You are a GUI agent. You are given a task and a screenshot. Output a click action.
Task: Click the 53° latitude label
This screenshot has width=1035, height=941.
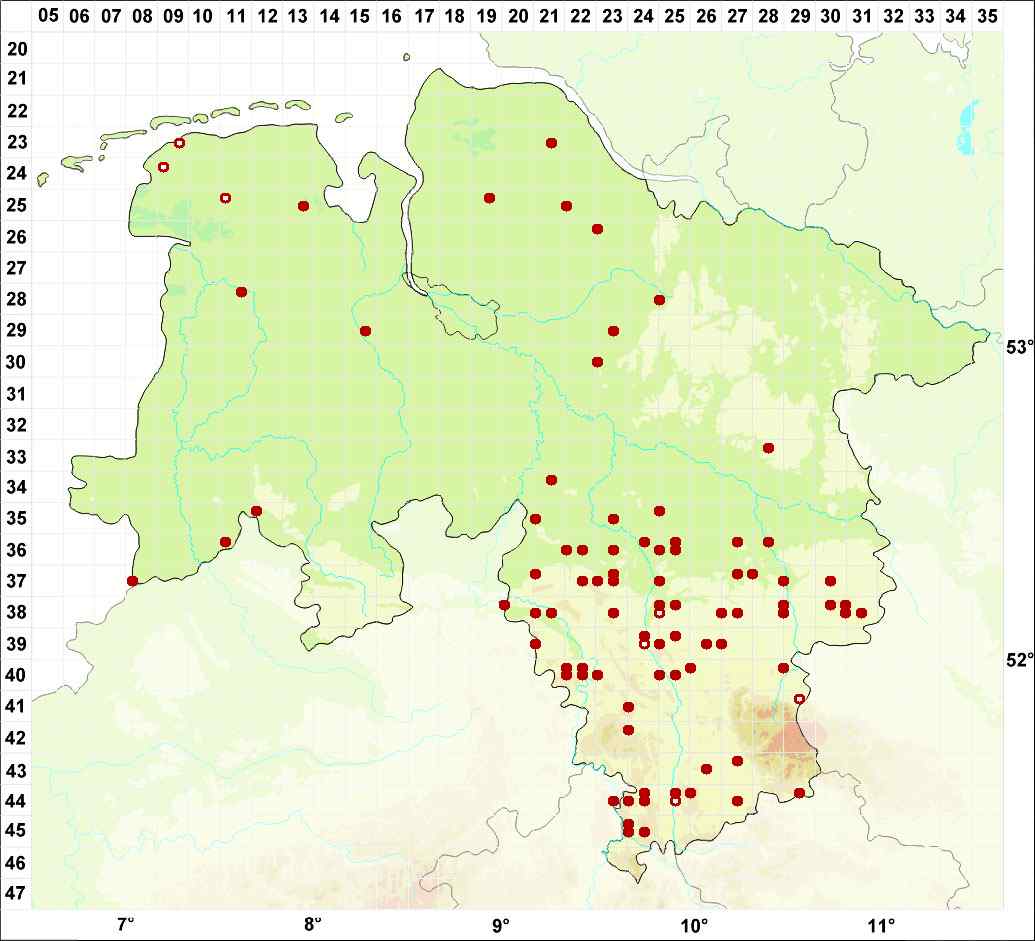pos(1019,347)
